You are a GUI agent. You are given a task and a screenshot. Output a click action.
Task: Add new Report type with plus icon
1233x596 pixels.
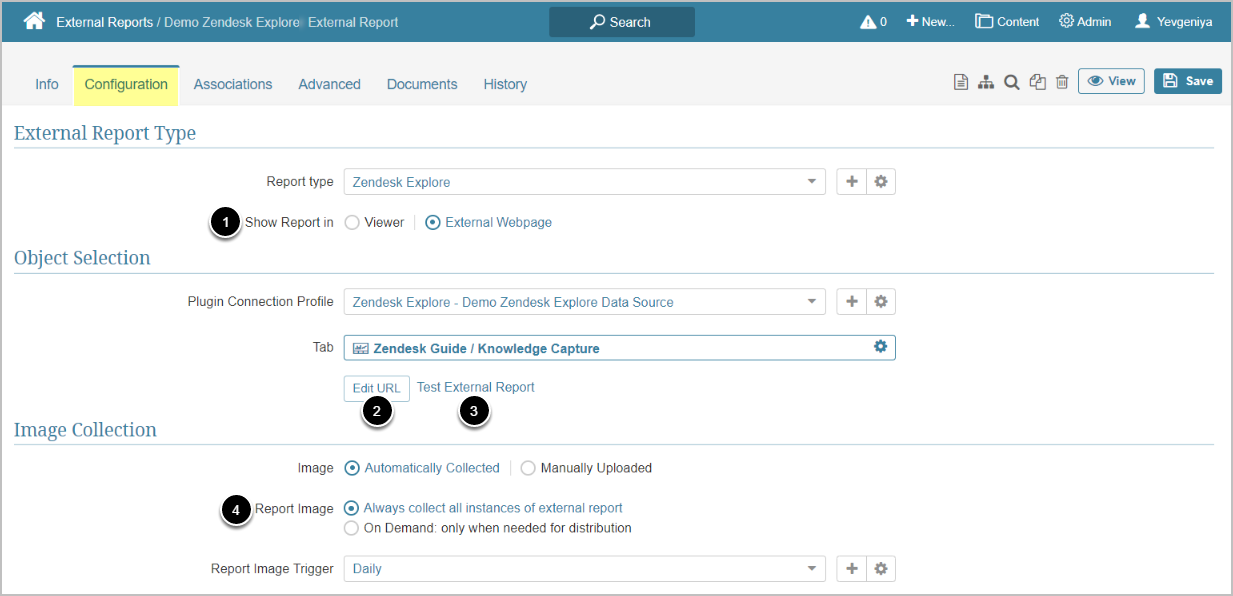click(x=851, y=182)
